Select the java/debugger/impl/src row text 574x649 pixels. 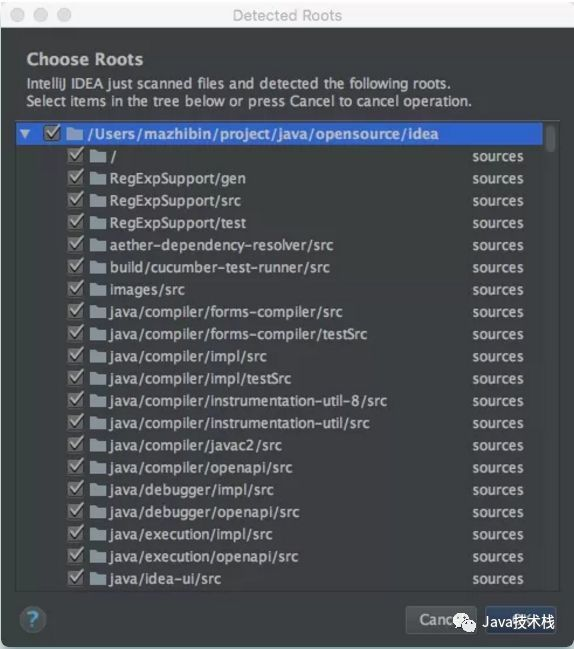click(191, 490)
